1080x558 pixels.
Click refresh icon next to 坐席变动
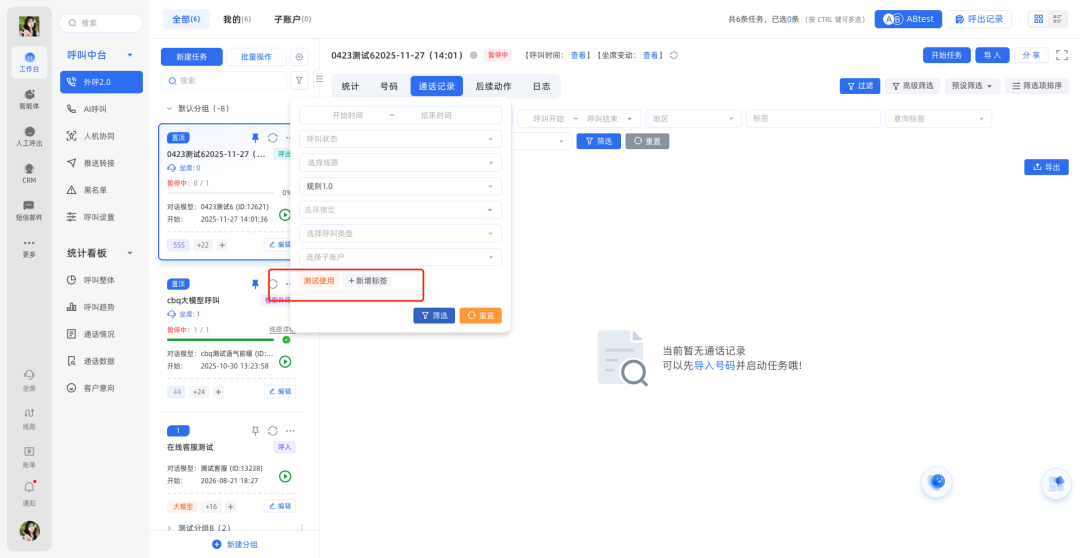coord(674,55)
